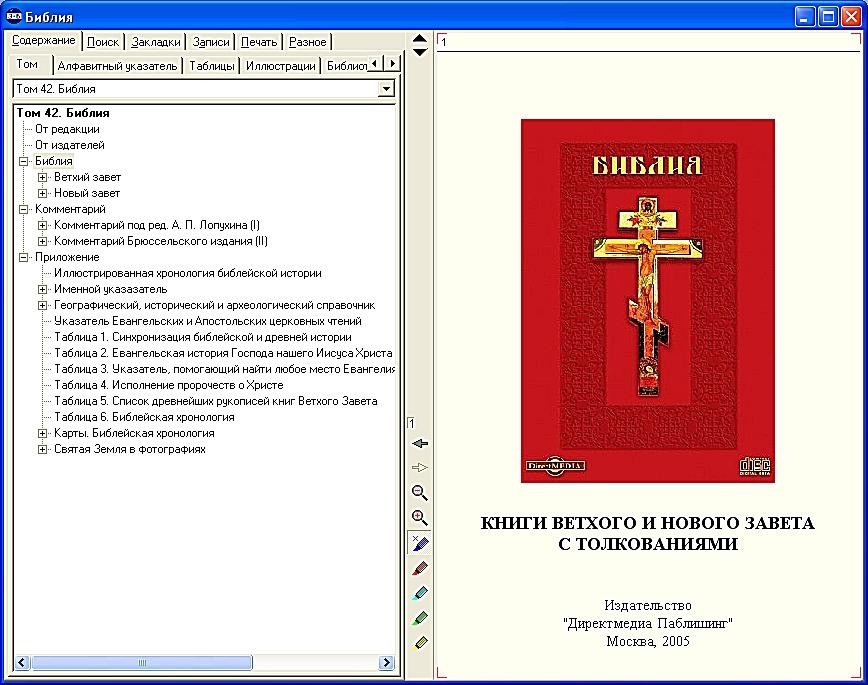Go forward with the right arrow icon

[420, 468]
